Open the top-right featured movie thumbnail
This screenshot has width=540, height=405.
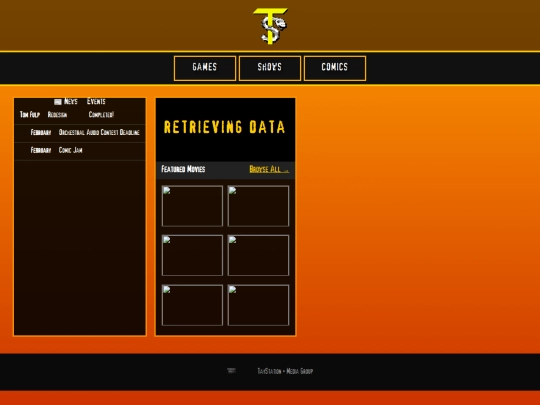coord(258,206)
